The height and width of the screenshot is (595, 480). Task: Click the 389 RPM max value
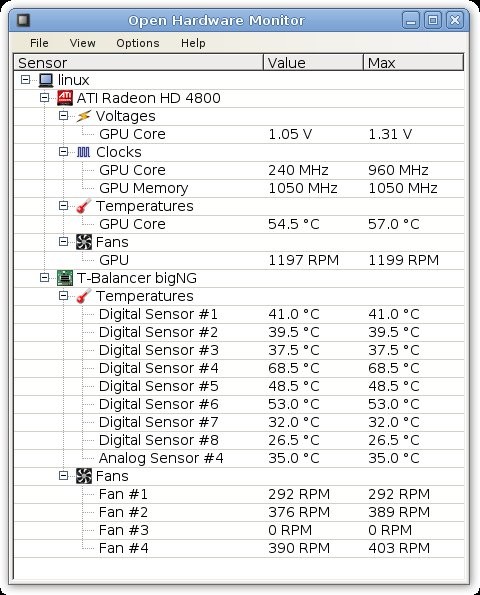(399, 512)
